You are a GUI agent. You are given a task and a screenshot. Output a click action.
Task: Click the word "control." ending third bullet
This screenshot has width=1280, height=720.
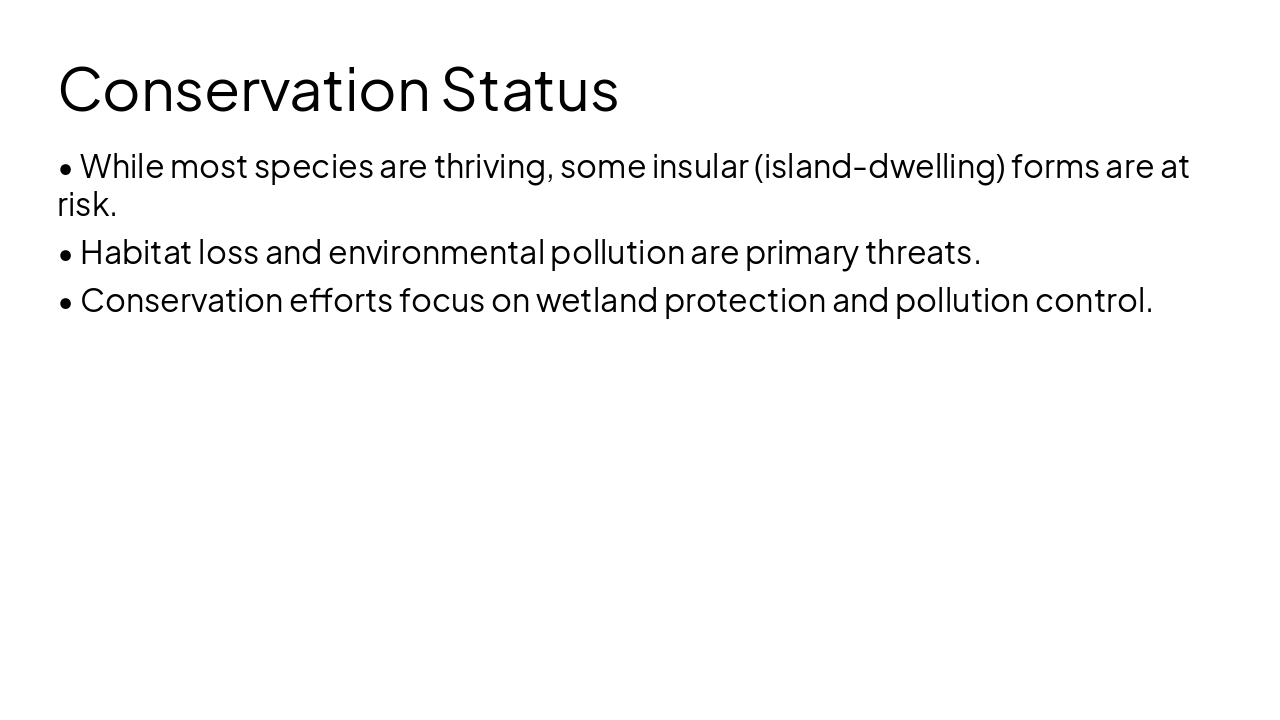(1093, 301)
